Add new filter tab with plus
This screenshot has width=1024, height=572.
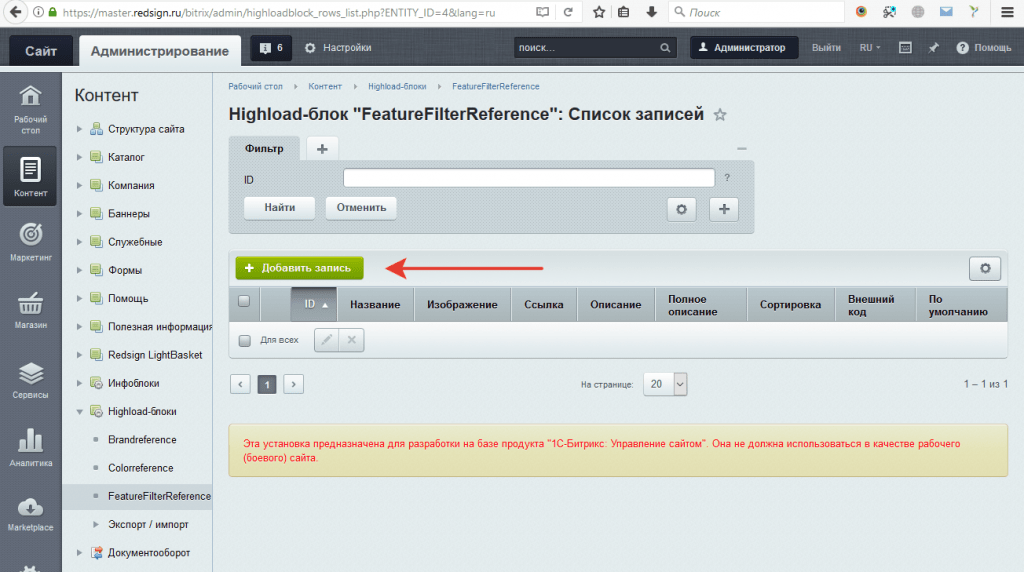322,149
